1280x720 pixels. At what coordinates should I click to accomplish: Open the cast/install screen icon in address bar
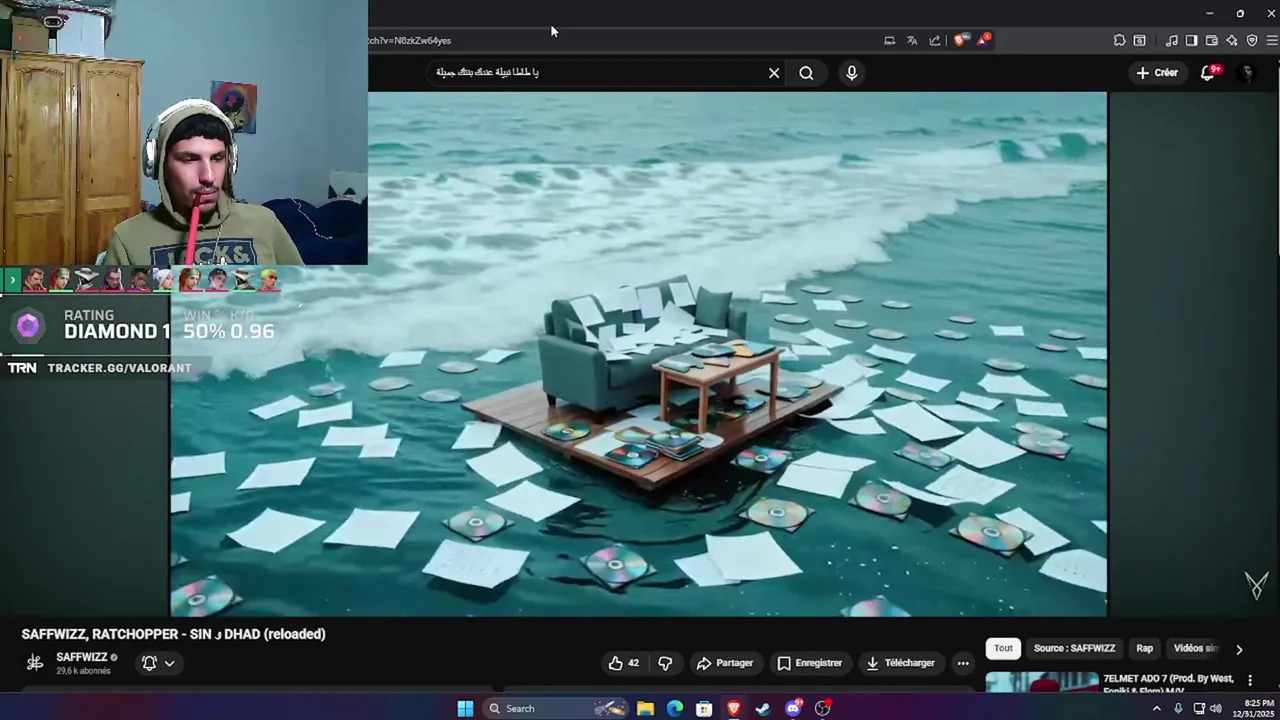click(889, 41)
